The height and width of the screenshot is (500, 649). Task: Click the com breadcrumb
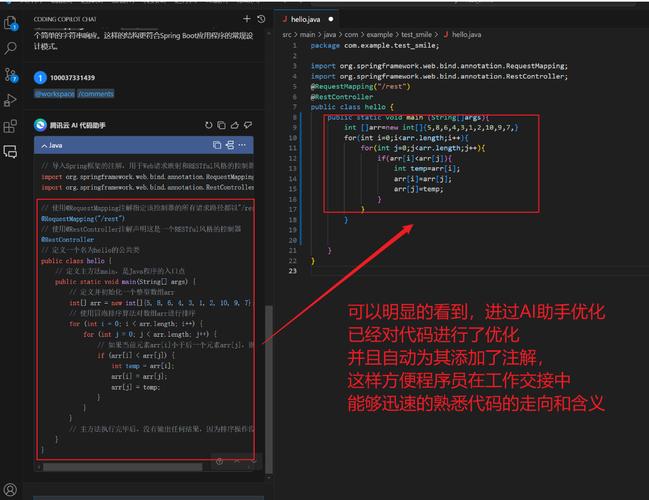[x=351, y=35]
